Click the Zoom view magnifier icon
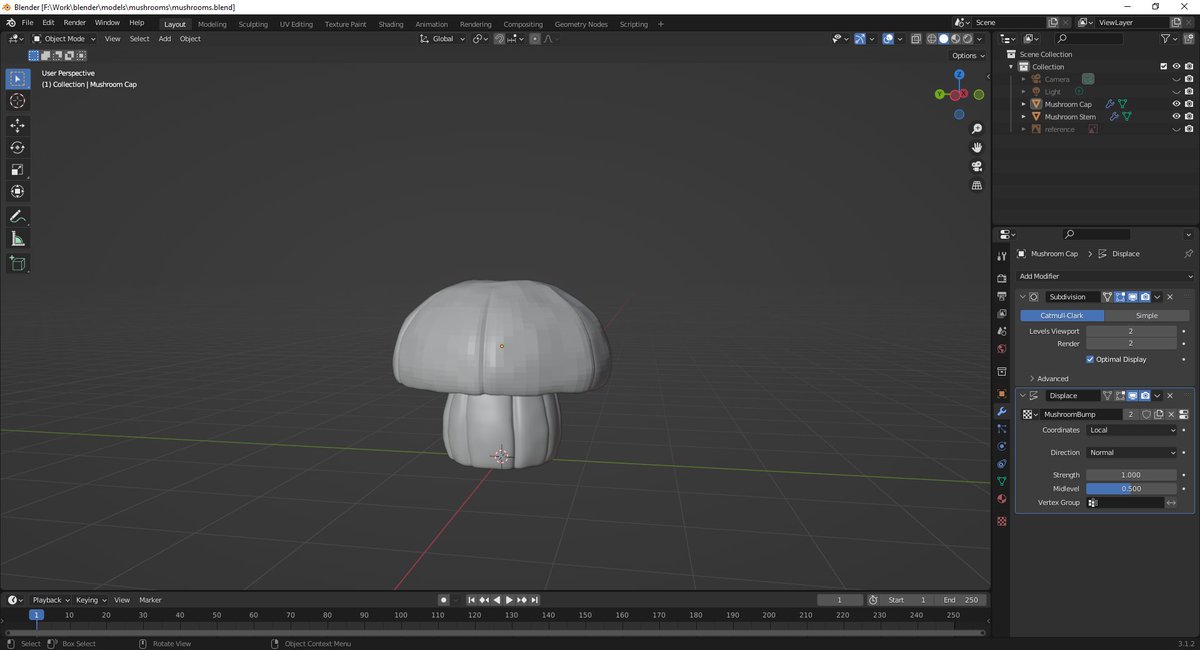The width and height of the screenshot is (1200, 650). pos(977,129)
